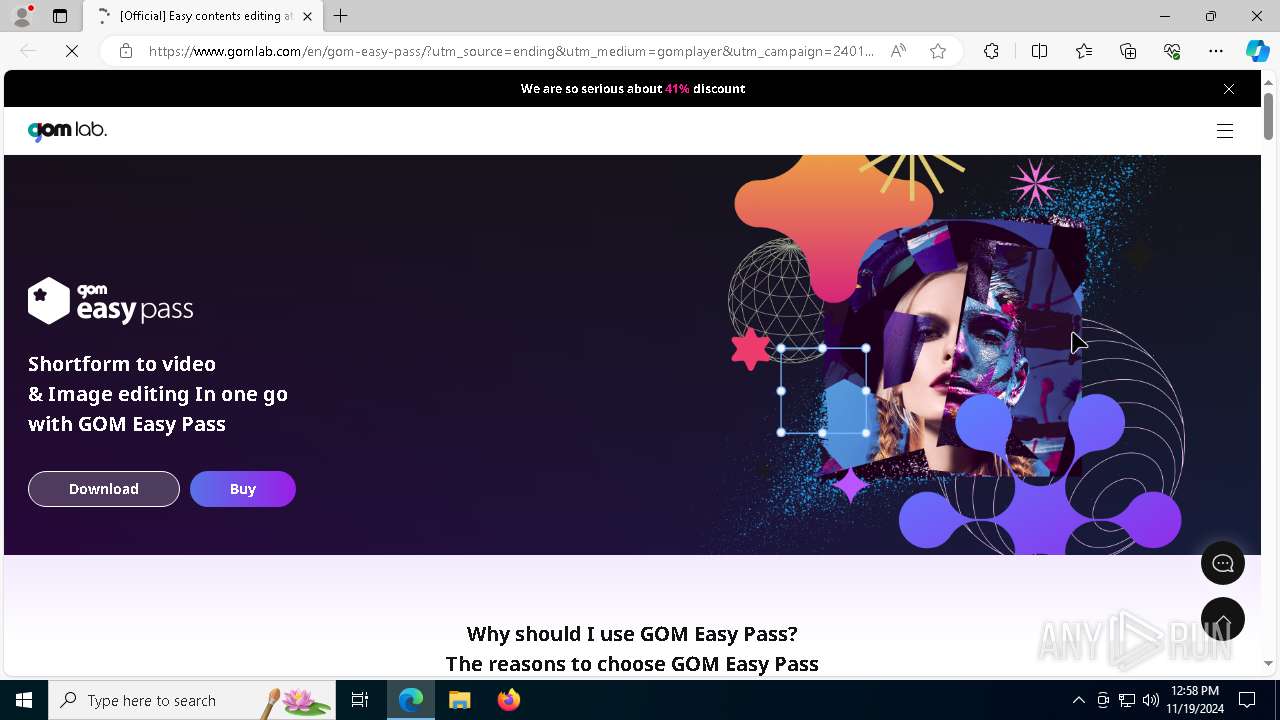
Task: Click the GOM Lab logo
Action: coord(67,130)
